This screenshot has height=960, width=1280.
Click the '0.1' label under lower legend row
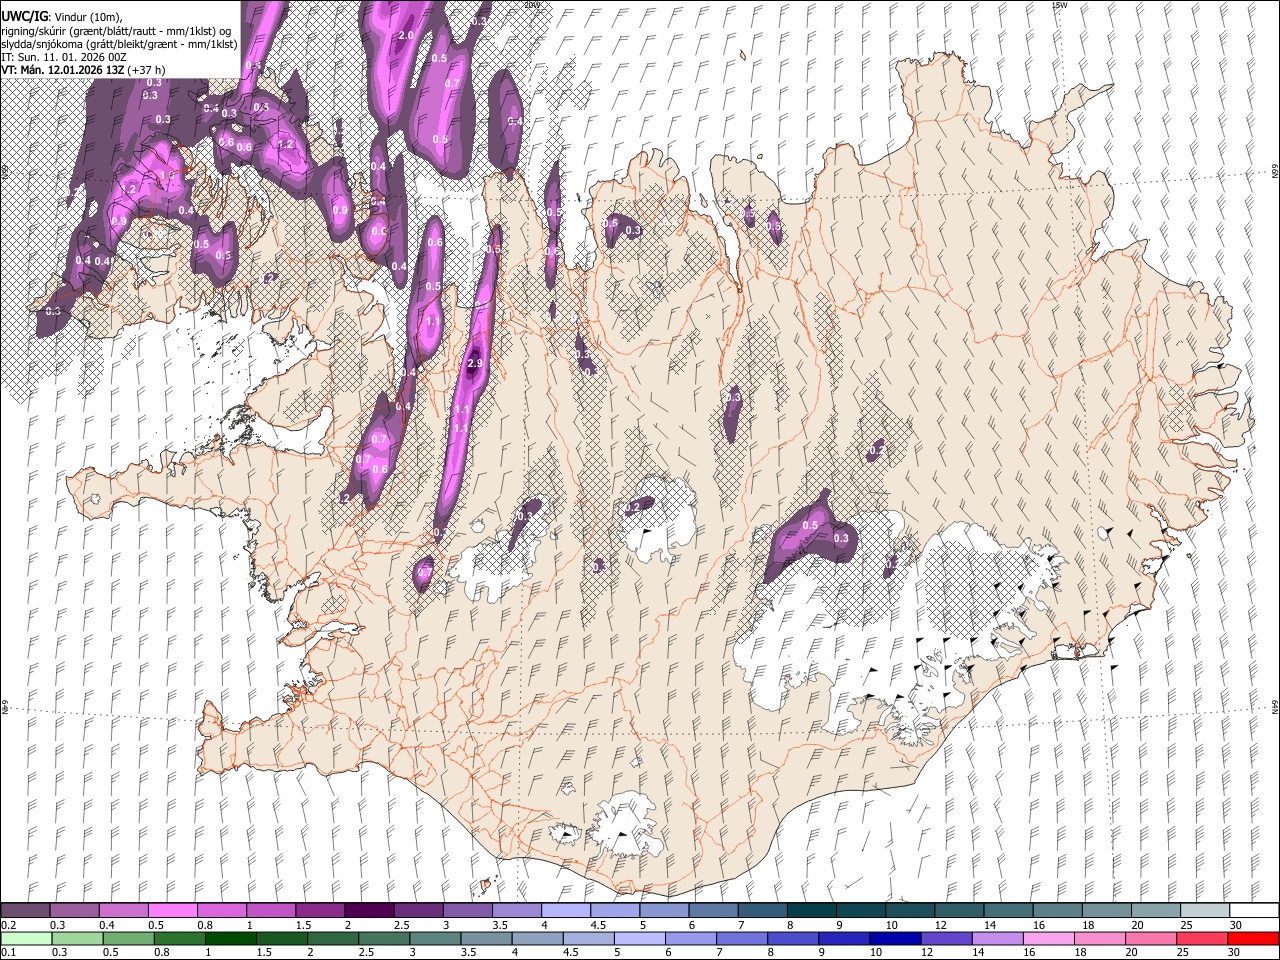[8, 953]
